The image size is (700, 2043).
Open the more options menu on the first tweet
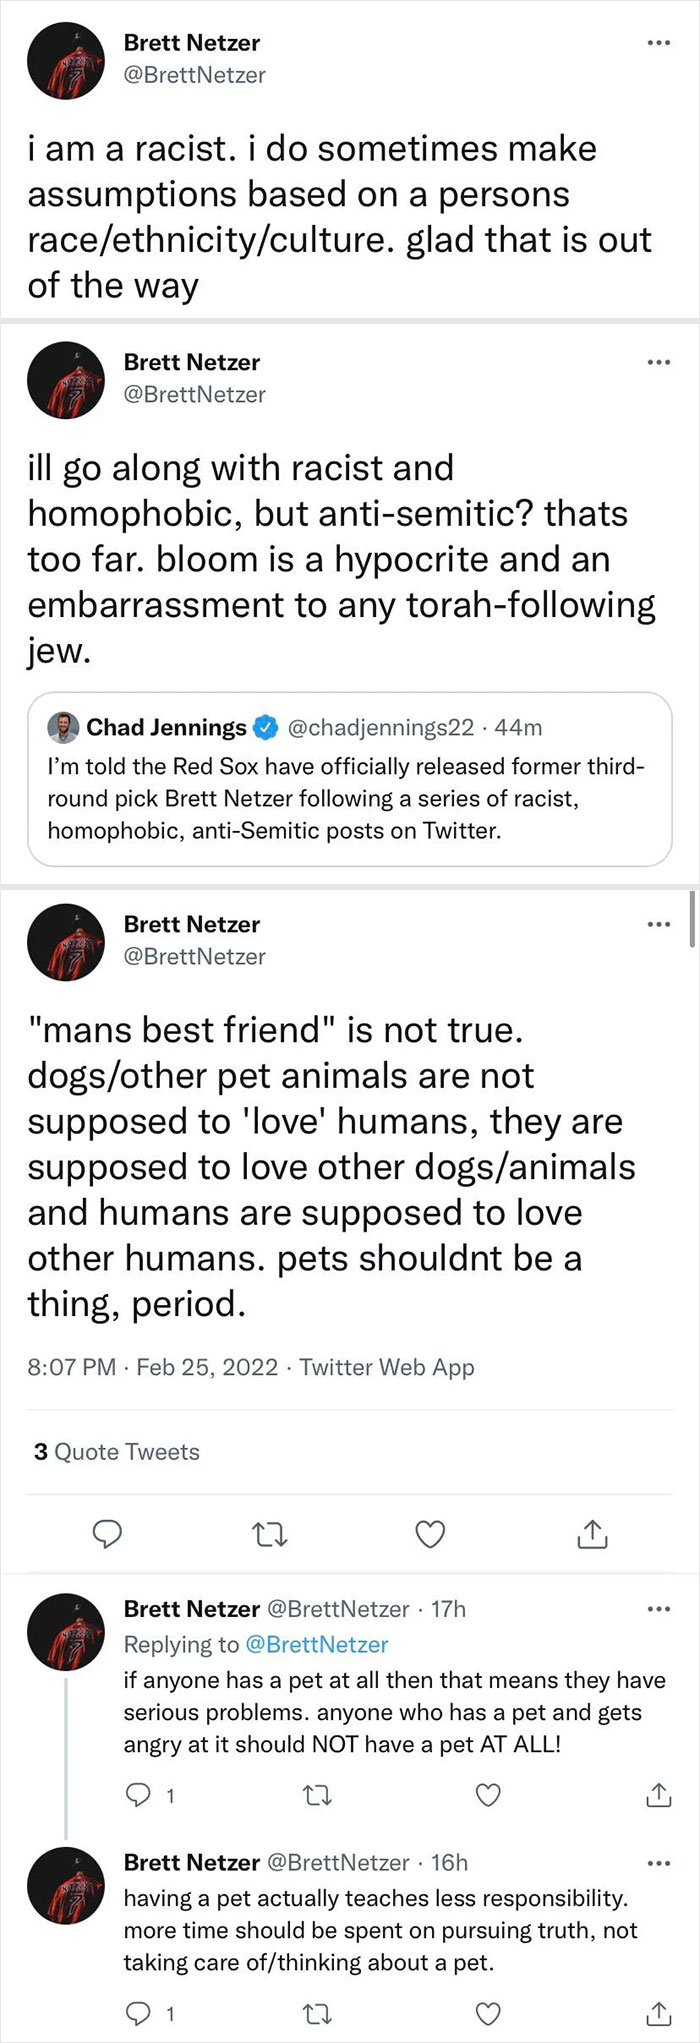[658, 42]
